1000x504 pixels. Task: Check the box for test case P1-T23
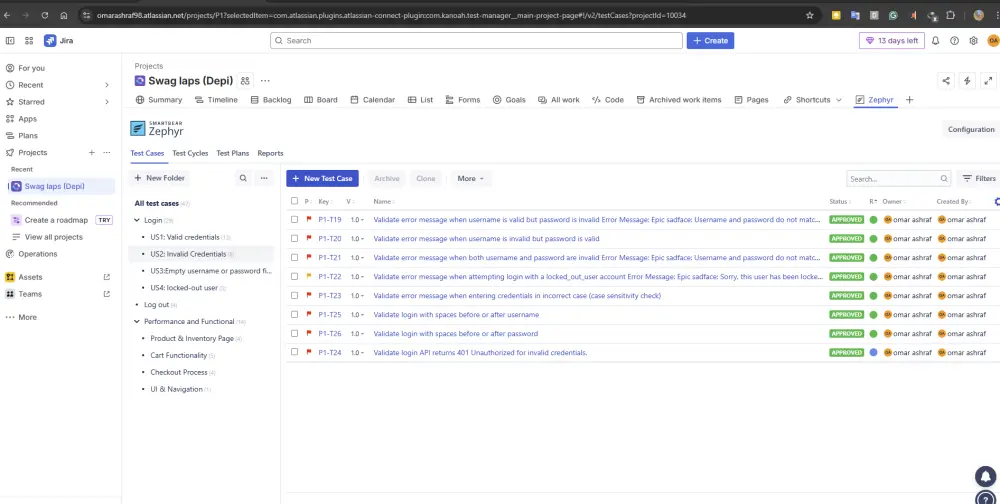click(294, 295)
